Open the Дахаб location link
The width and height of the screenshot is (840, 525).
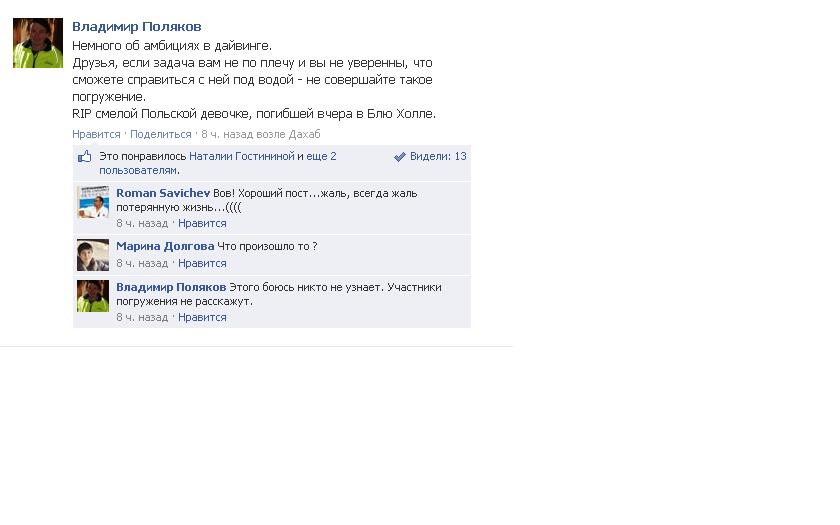pyautogui.click(x=304, y=134)
